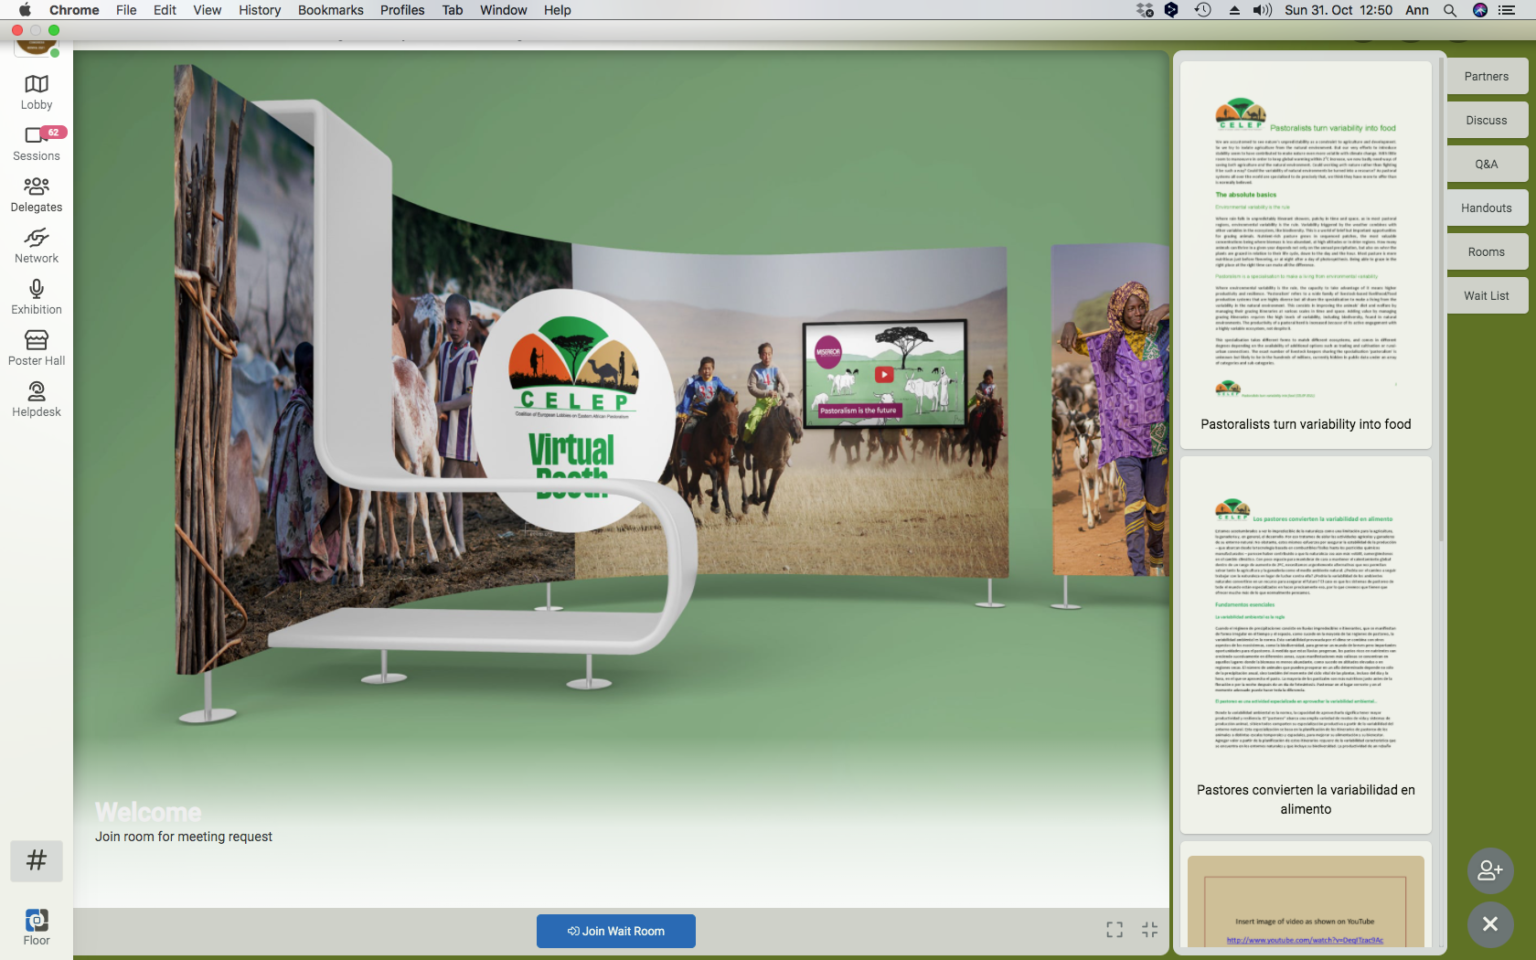Viewport: 1536px width, 960px height.
Task: Open the Rooms tab
Action: (1486, 252)
